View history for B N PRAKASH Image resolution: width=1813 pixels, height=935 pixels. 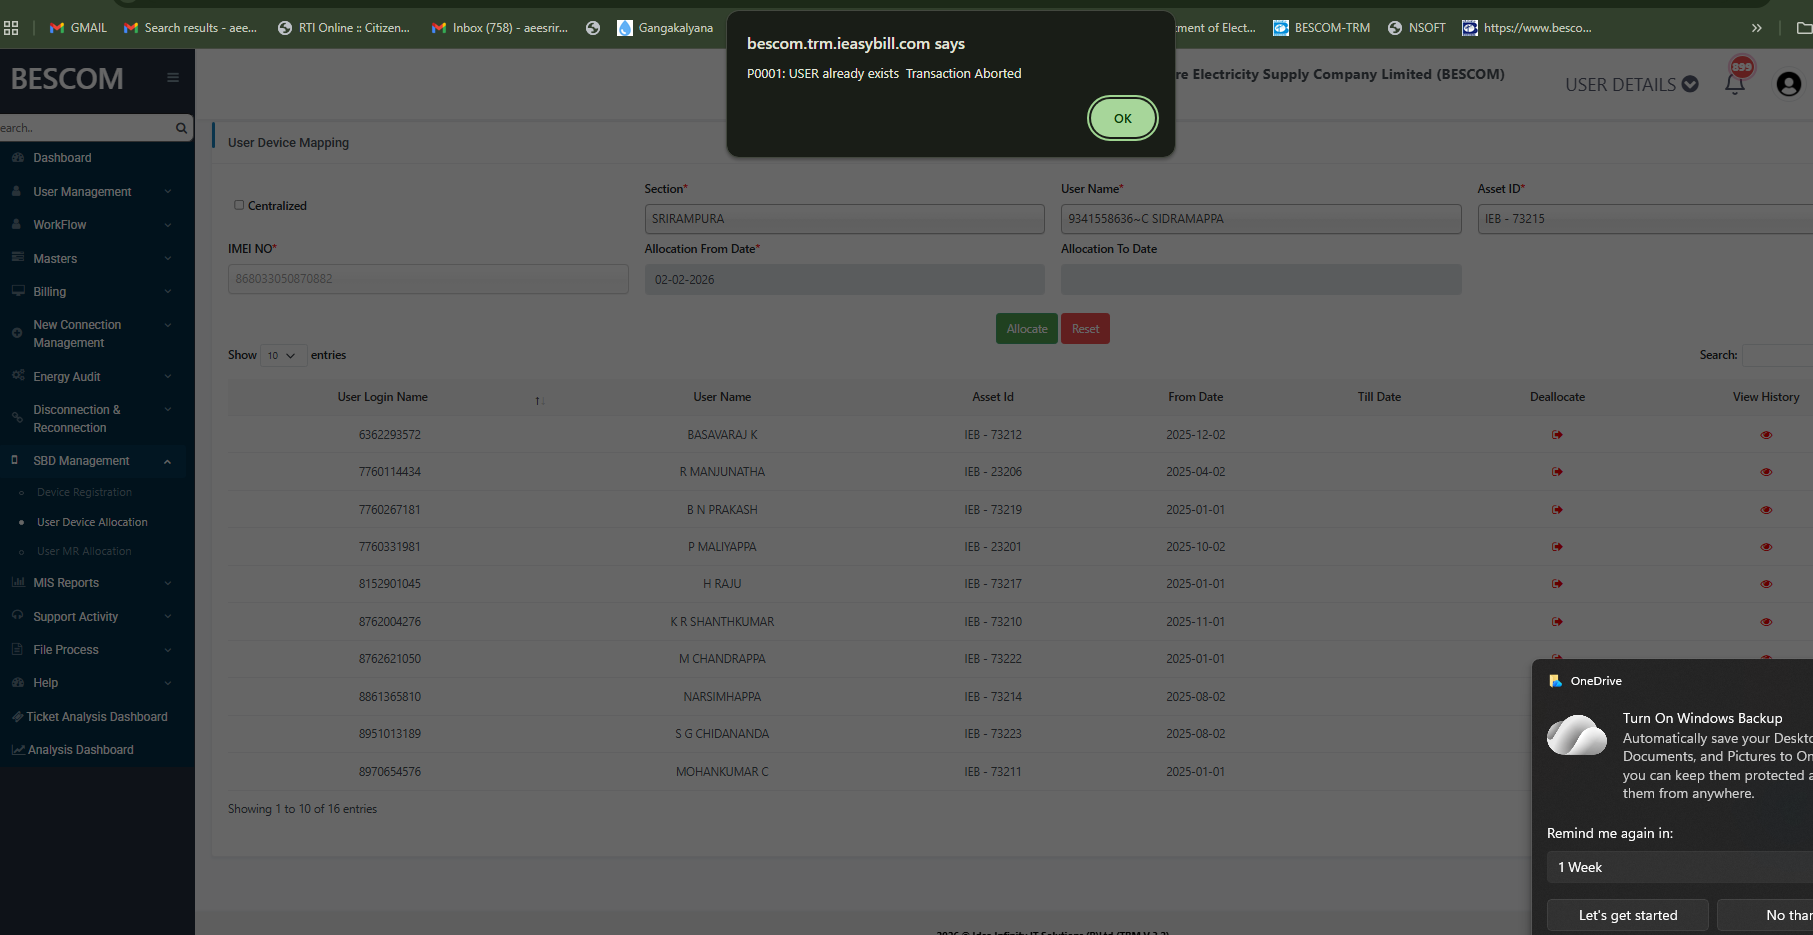(x=1766, y=510)
